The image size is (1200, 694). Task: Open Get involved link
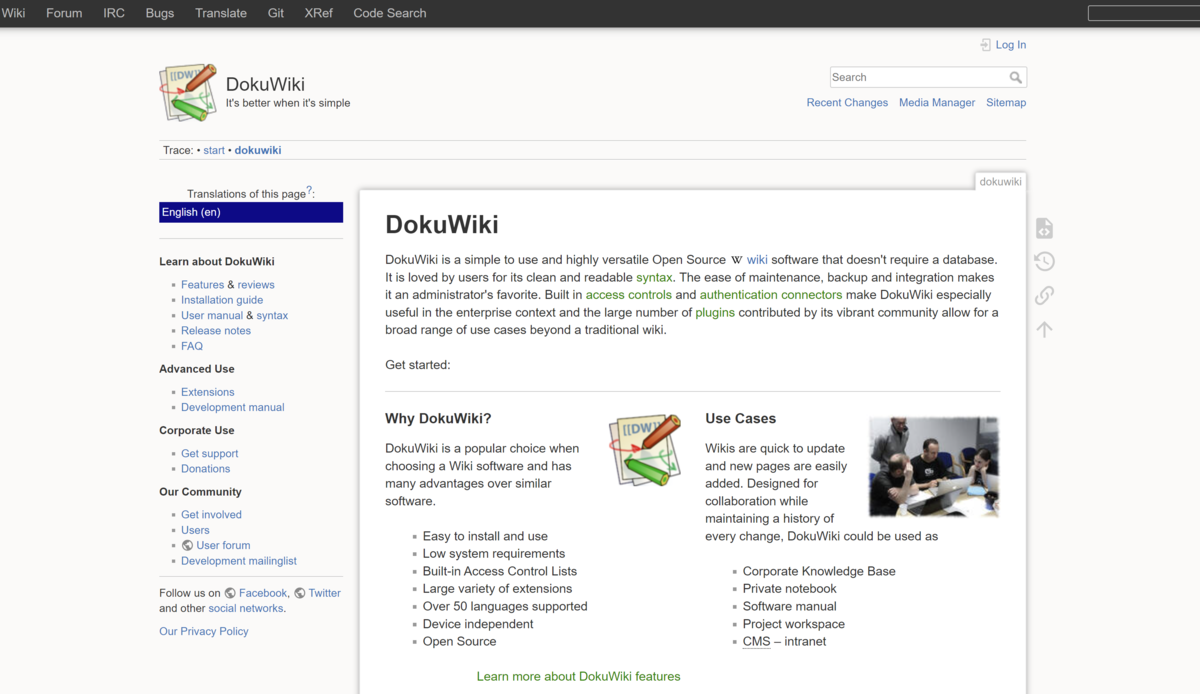coord(211,515)
